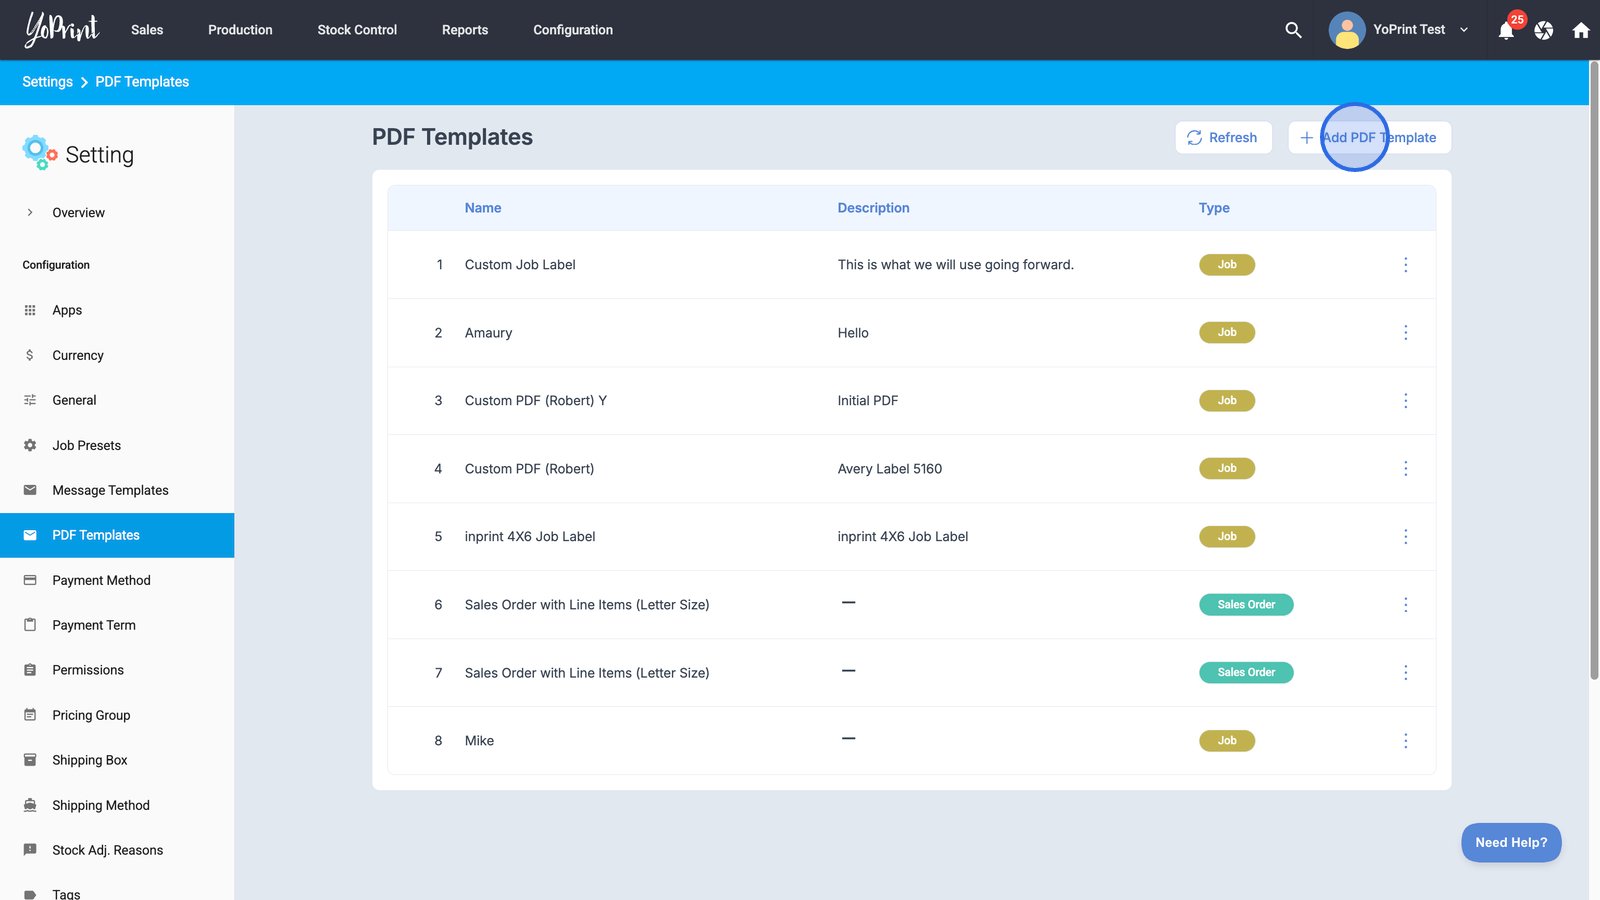This screenshot has width=1600, height=900.
Task: Click the Stock Adj. Reasons icon
Action: tap(30, 850)
